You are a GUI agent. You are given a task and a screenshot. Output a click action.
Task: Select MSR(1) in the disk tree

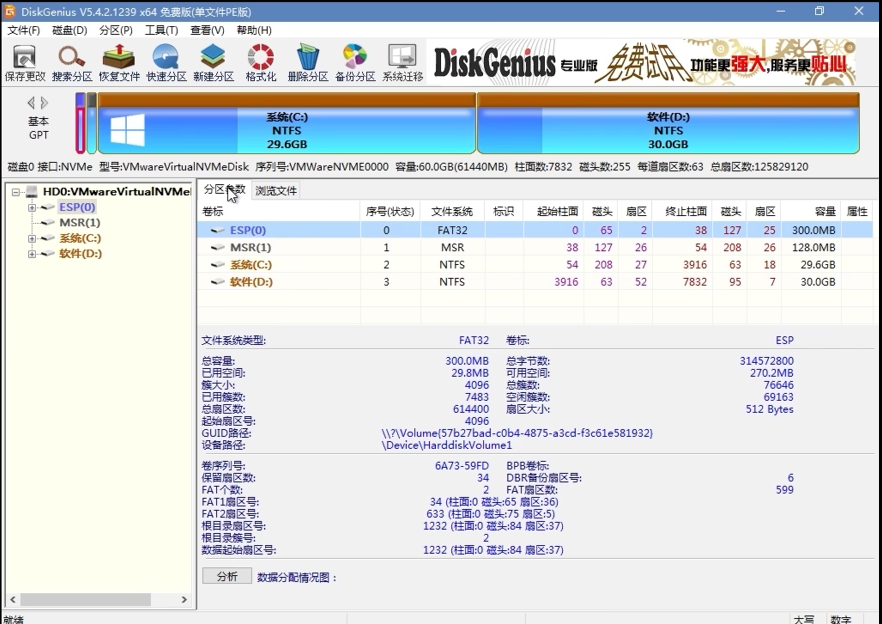click(80, 223)
